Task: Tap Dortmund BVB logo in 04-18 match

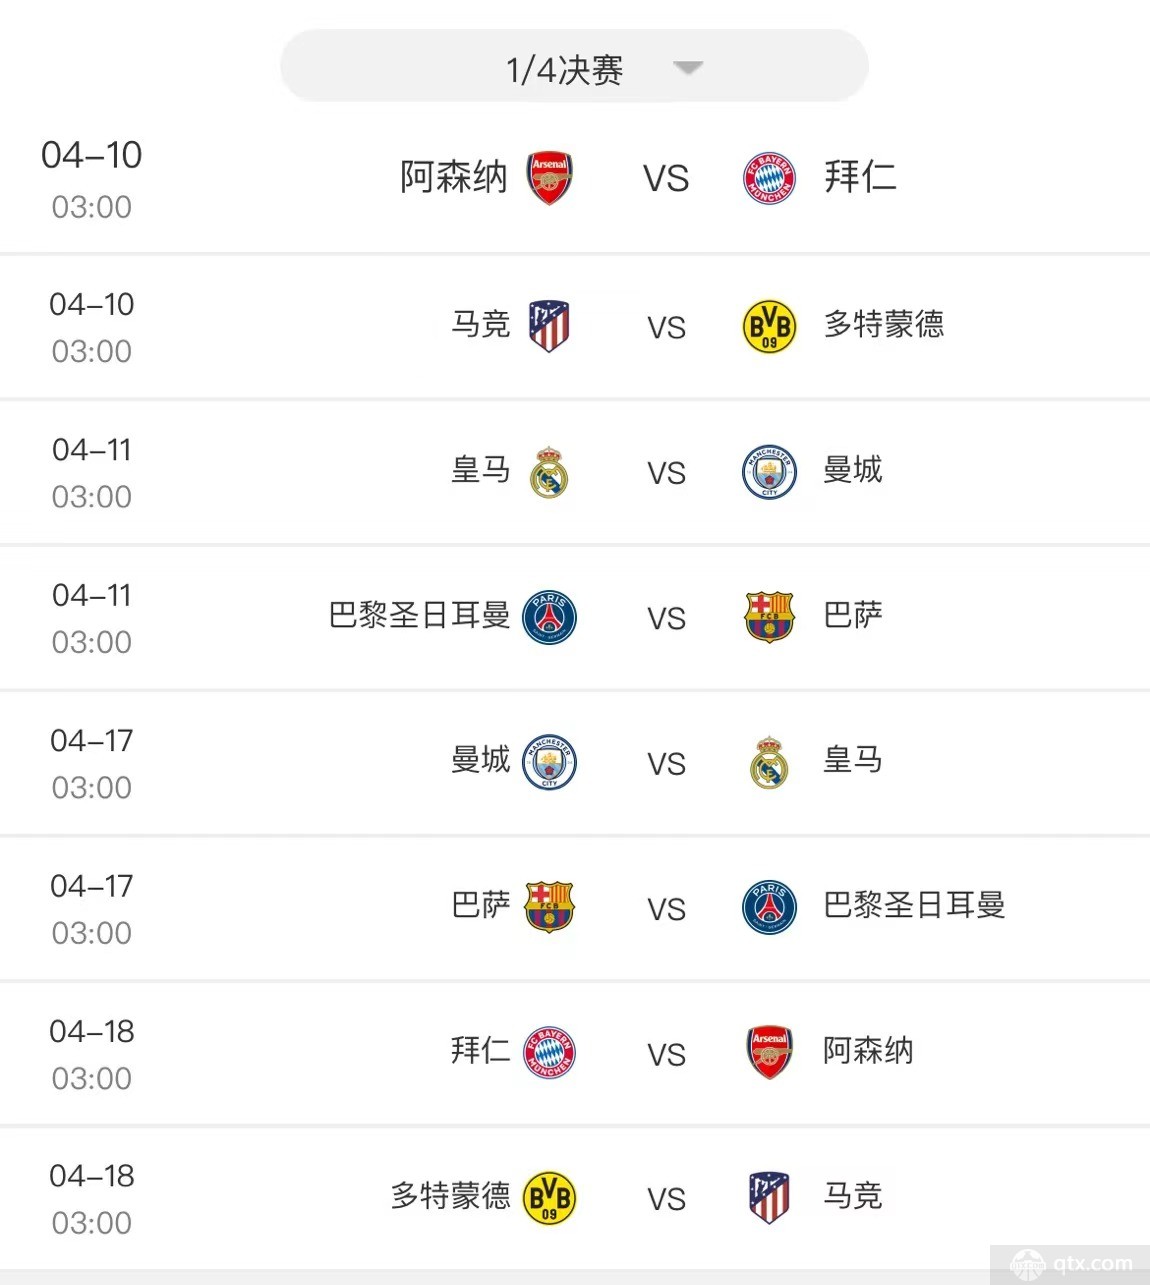Action: coord(549,1197)
